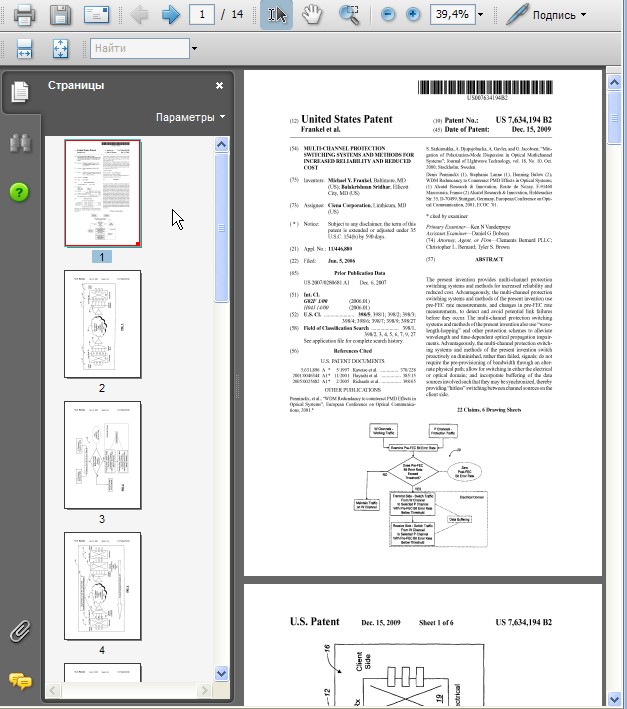Select the Hand pan tool

coord(313,15)
